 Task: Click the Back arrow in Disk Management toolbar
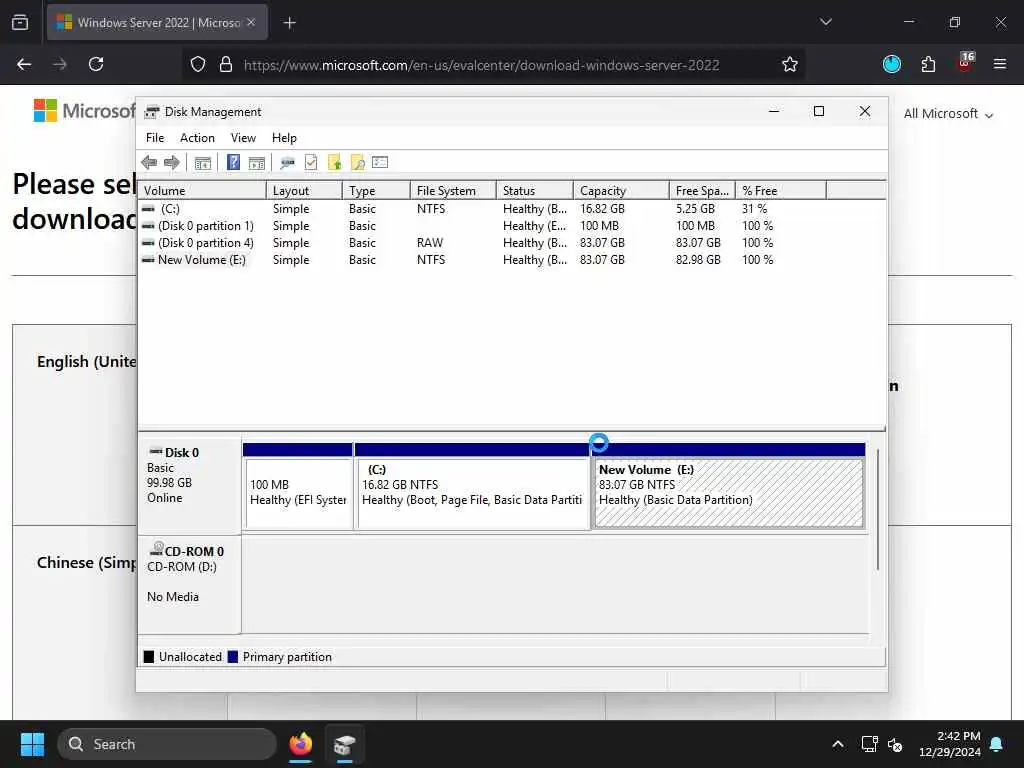149,163
